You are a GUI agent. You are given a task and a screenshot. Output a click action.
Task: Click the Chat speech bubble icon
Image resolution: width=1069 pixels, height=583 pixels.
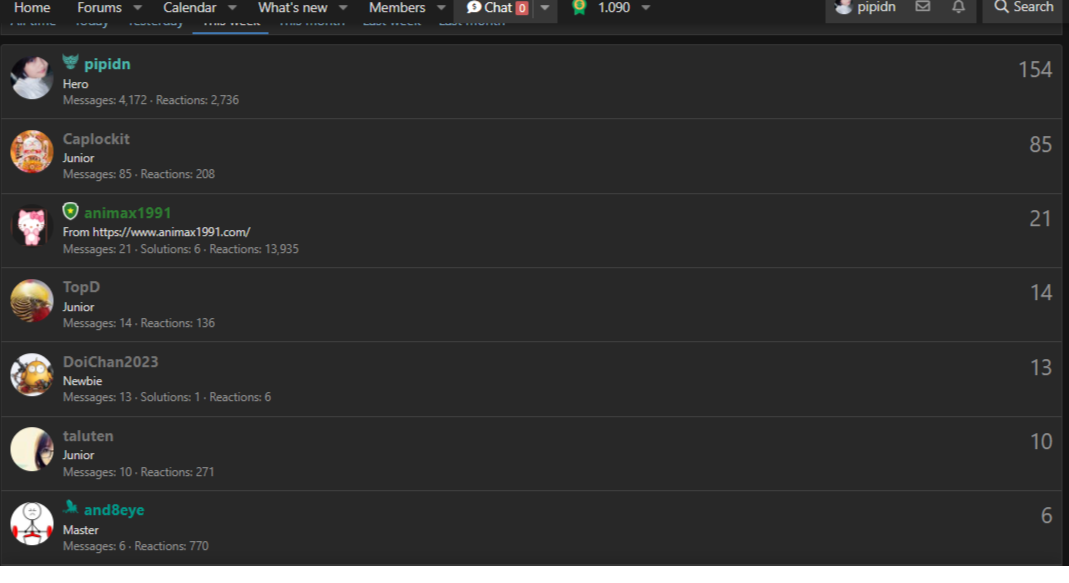click(x=474, y=7)
